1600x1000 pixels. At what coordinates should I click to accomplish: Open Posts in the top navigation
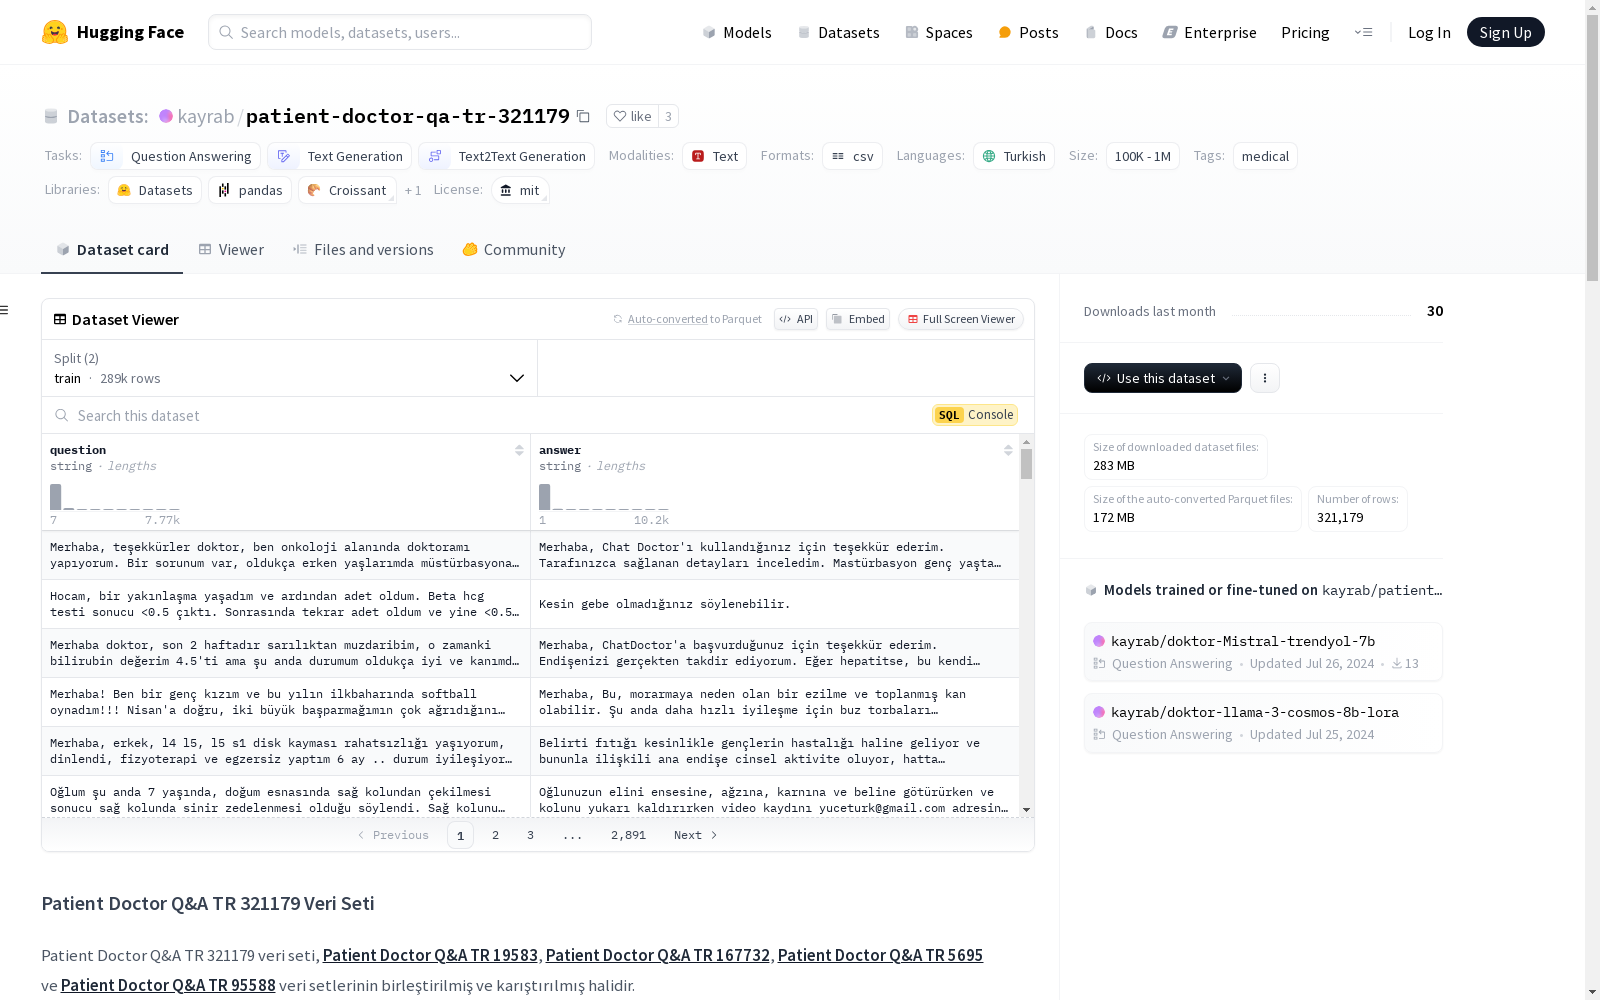point(1028,32)
